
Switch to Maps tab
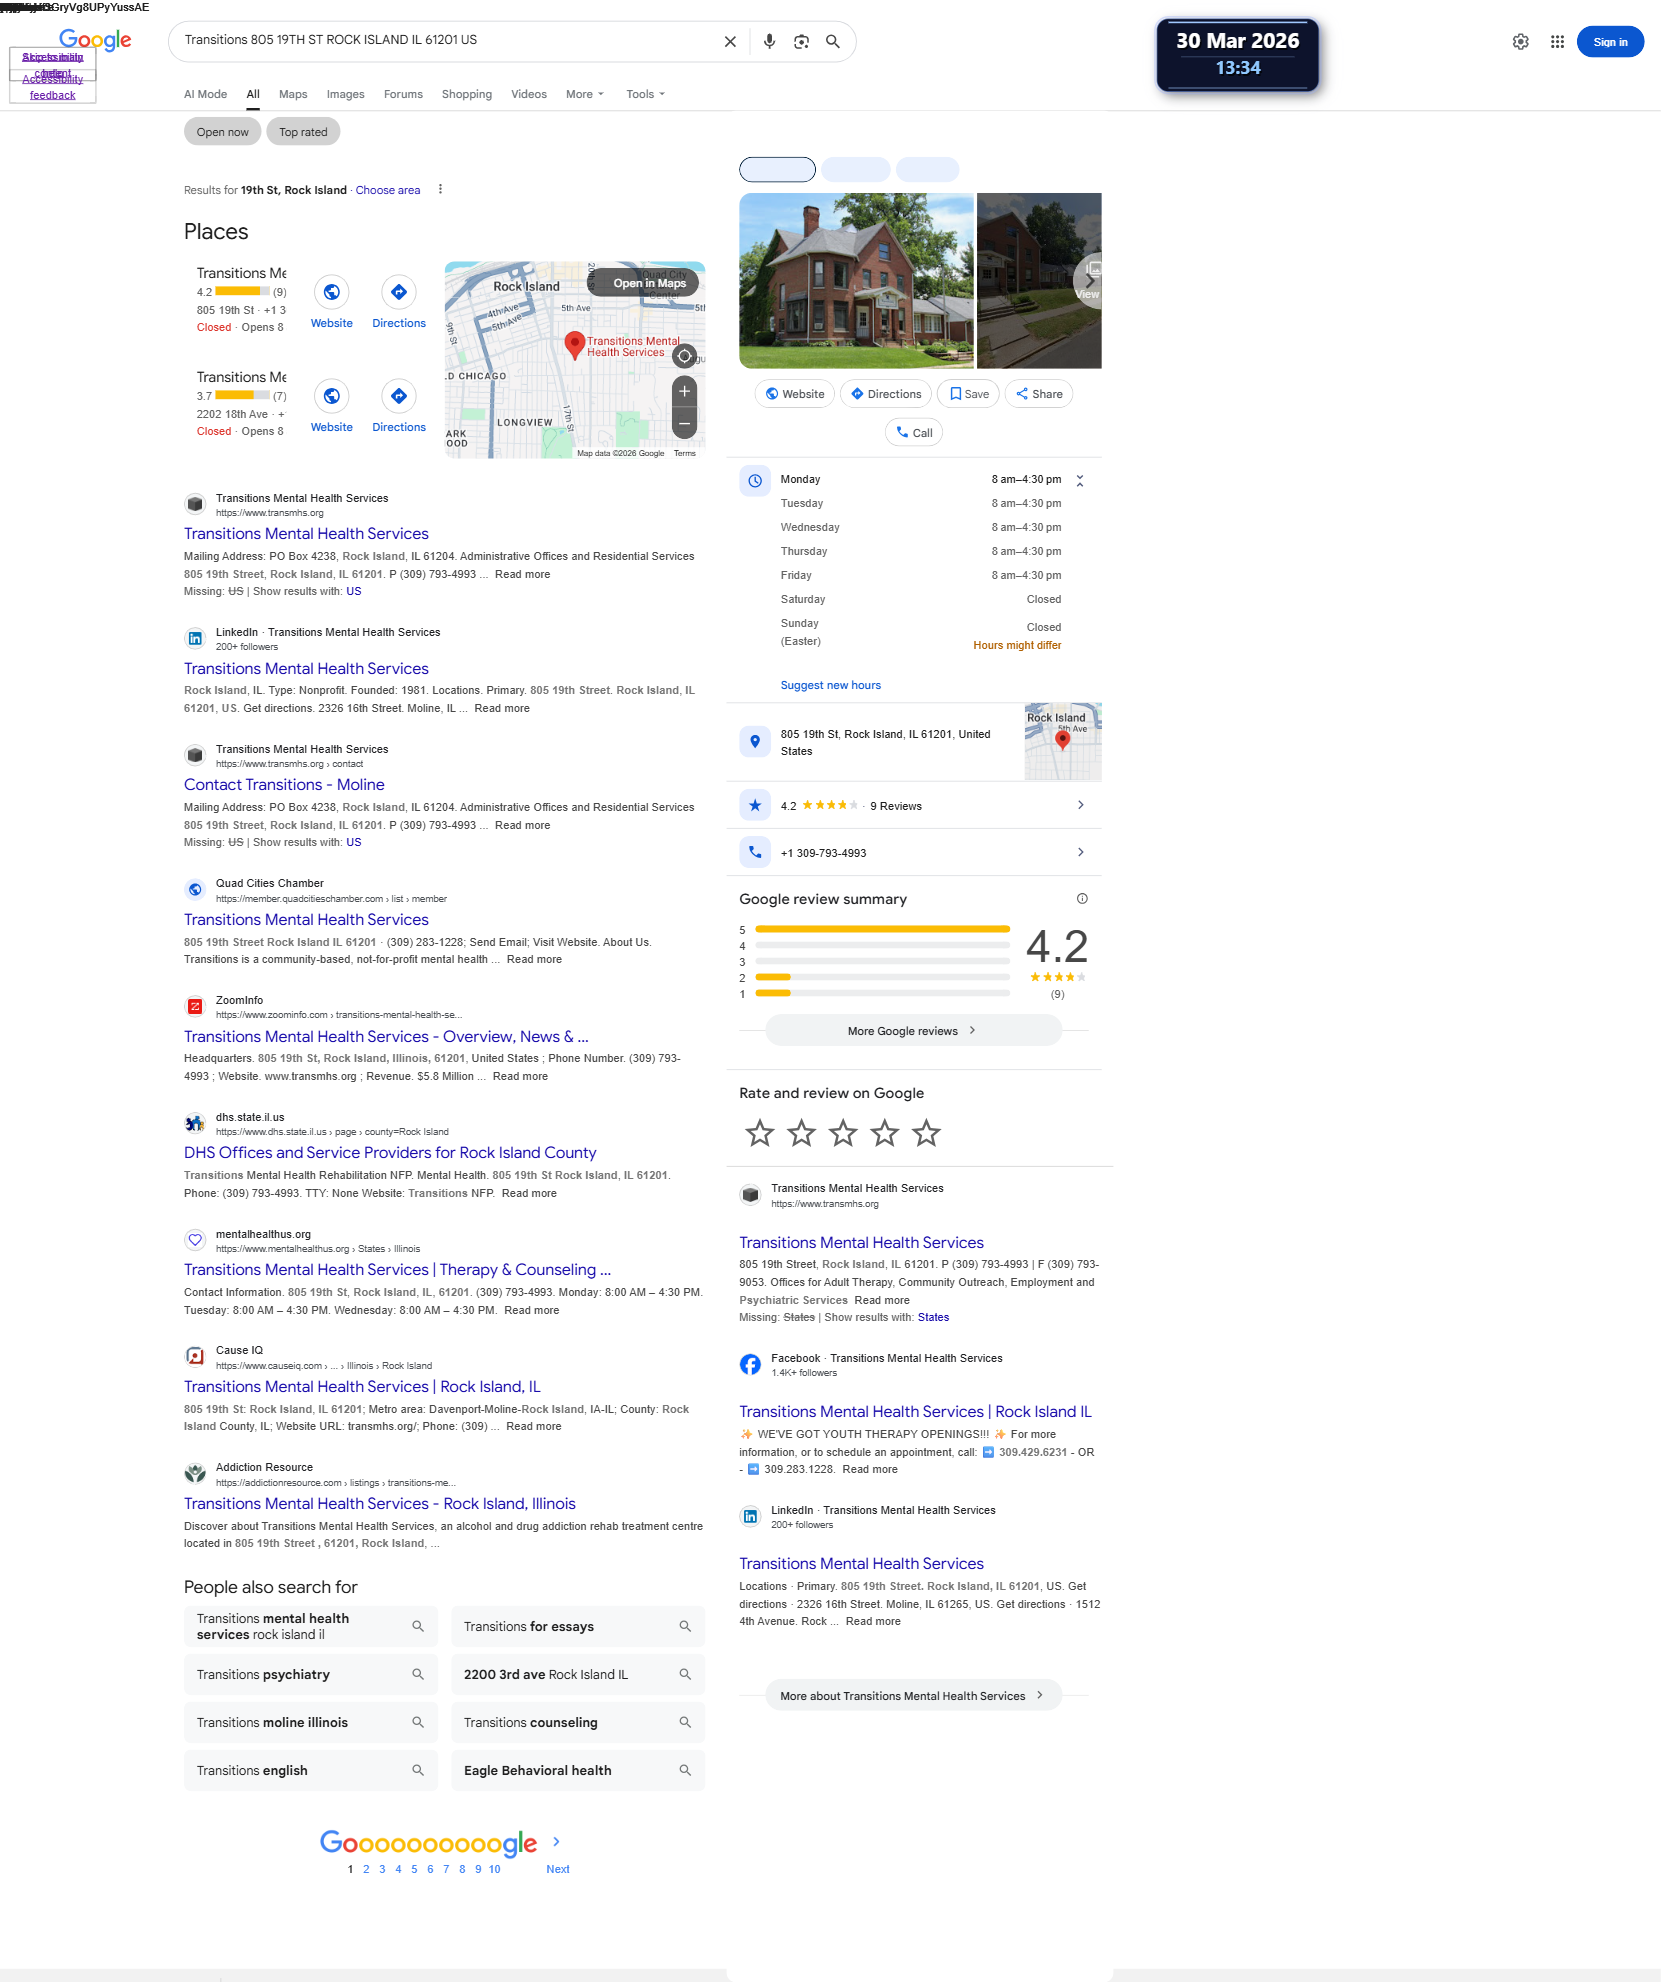[293, 94]
